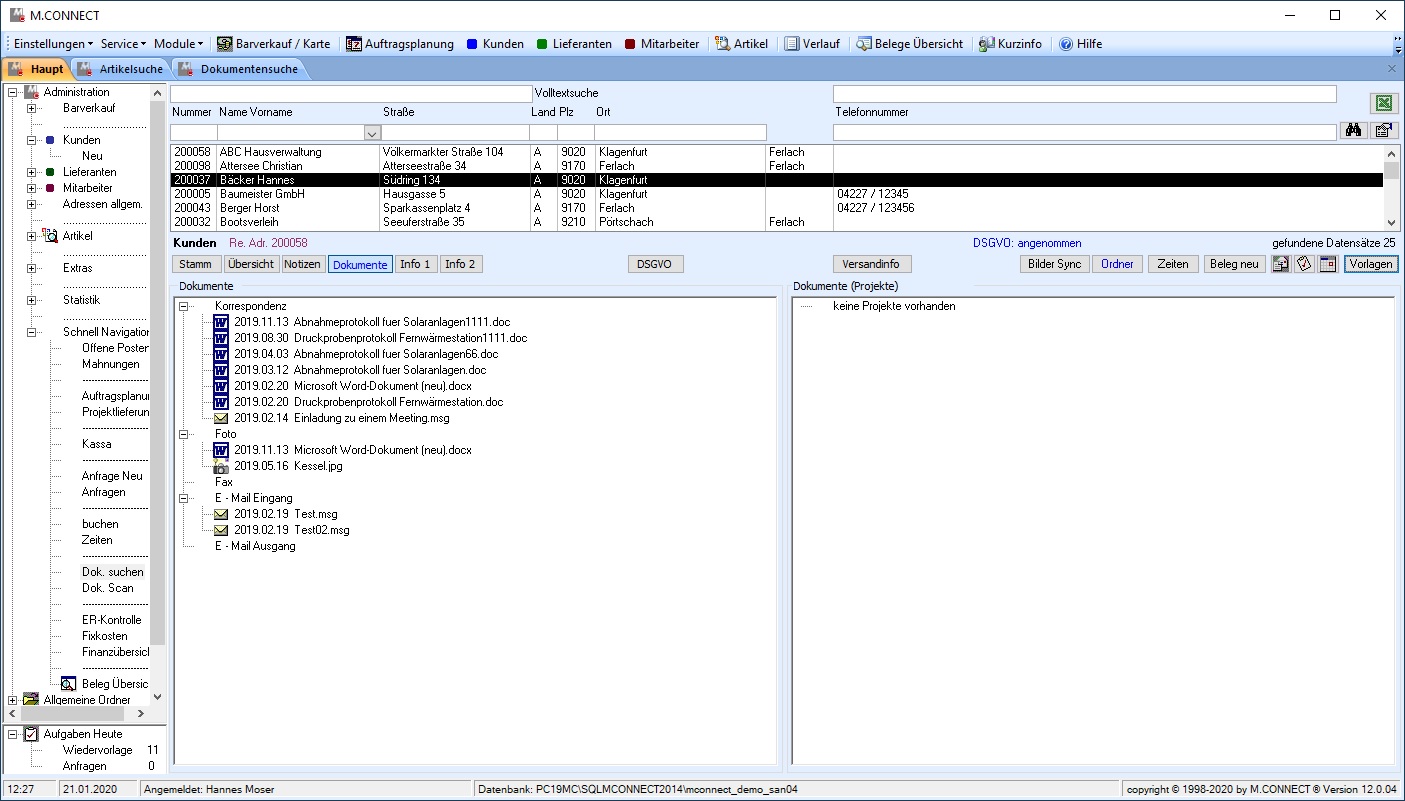Screen dimensions: 1405x801
Task: Open the Einstellungen menu
Action: click(53, 44)
